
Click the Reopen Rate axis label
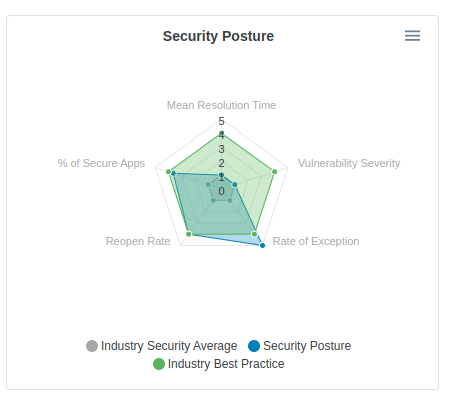click(138, 241)
